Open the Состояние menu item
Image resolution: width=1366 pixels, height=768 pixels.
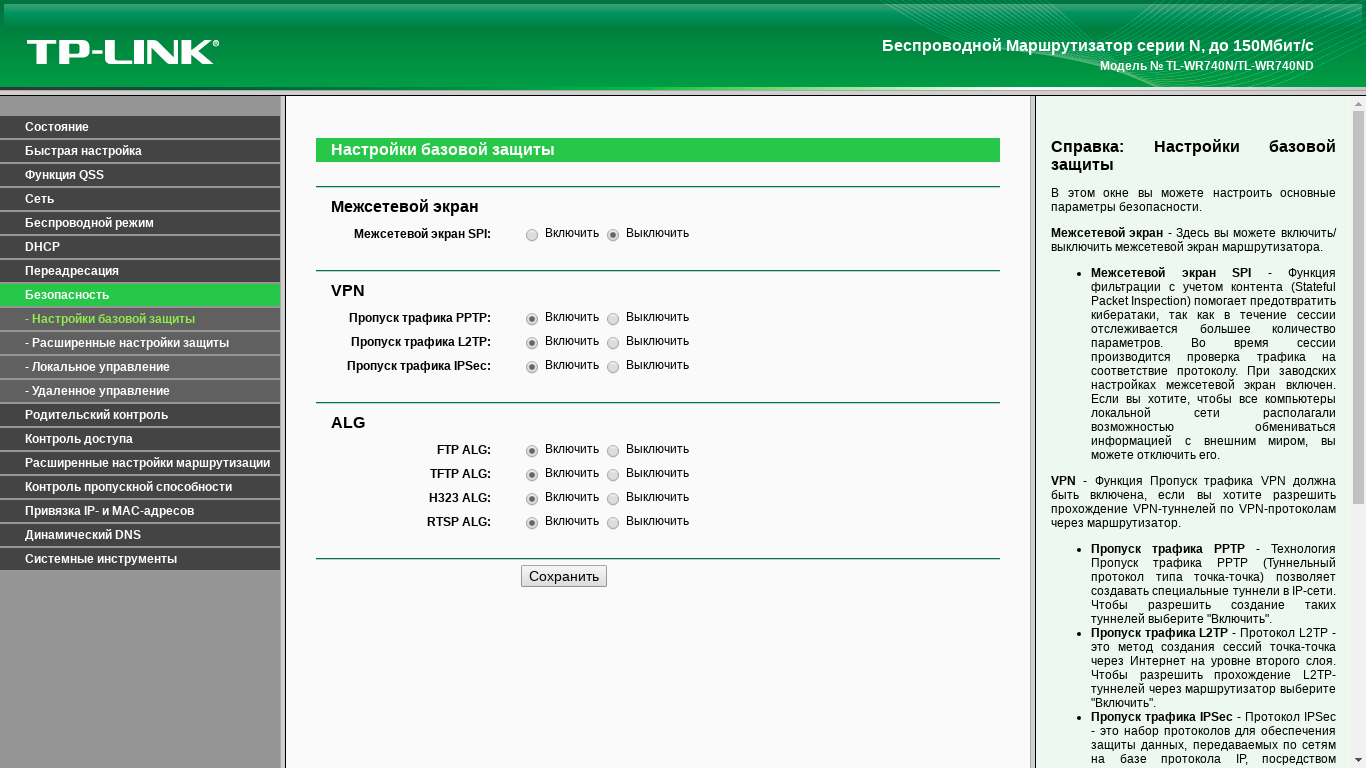tap(140, 127)
